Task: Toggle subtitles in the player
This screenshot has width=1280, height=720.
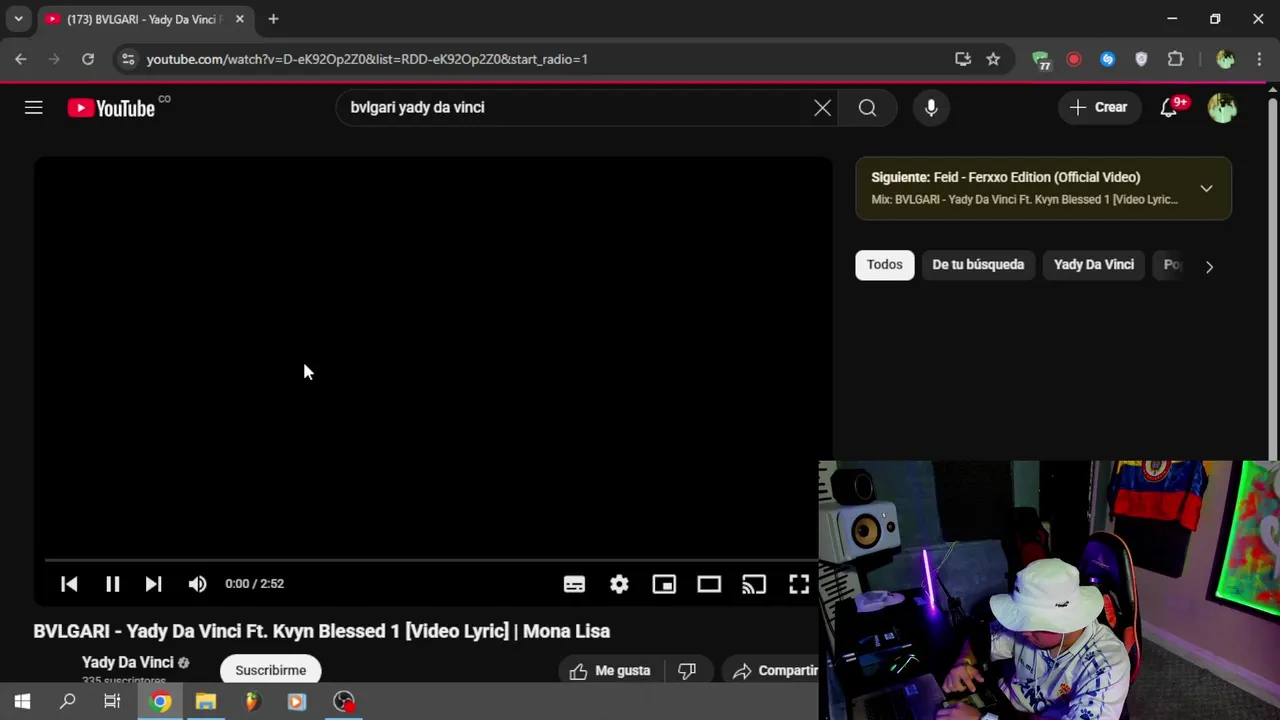Action: pyautogui.click(x=574, y=584)
